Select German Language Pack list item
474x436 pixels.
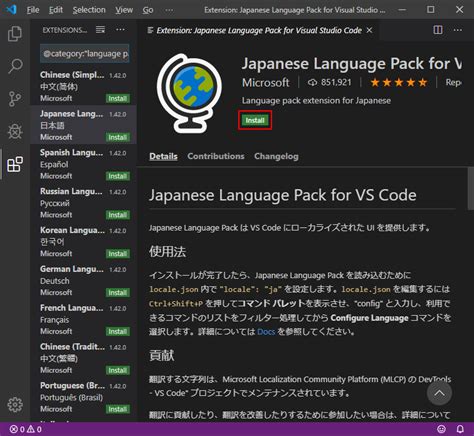83,280
